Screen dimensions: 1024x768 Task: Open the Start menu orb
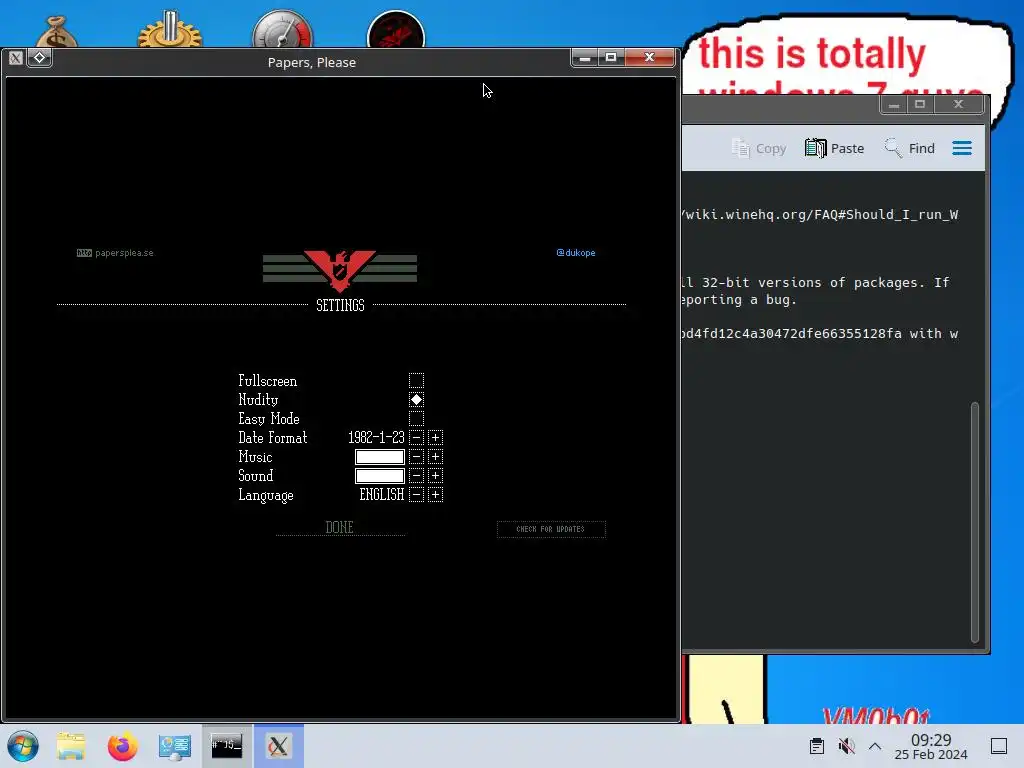click(23, 746)
